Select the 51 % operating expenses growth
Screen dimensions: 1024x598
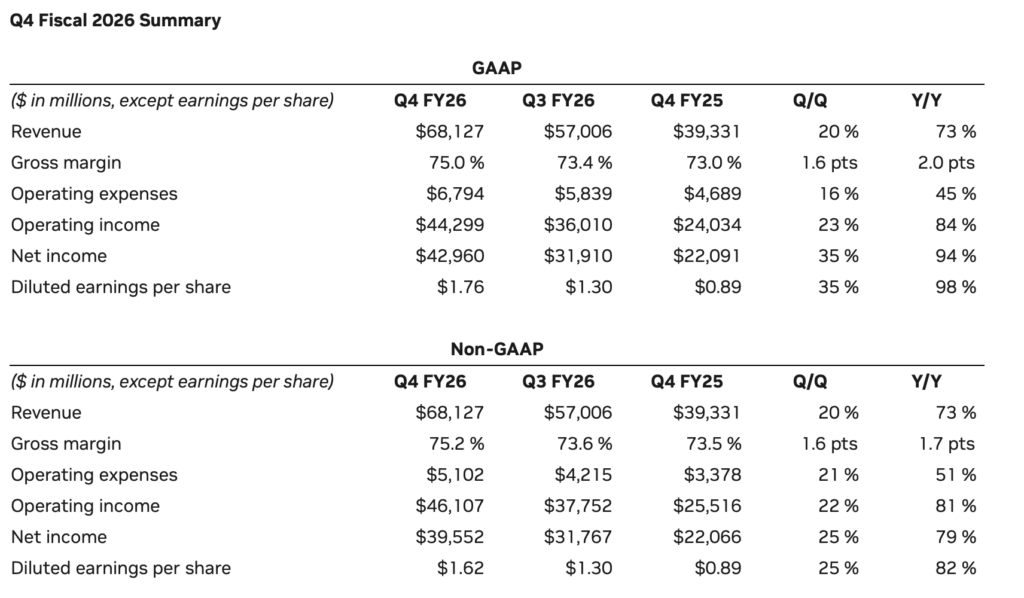coord(956,475)
